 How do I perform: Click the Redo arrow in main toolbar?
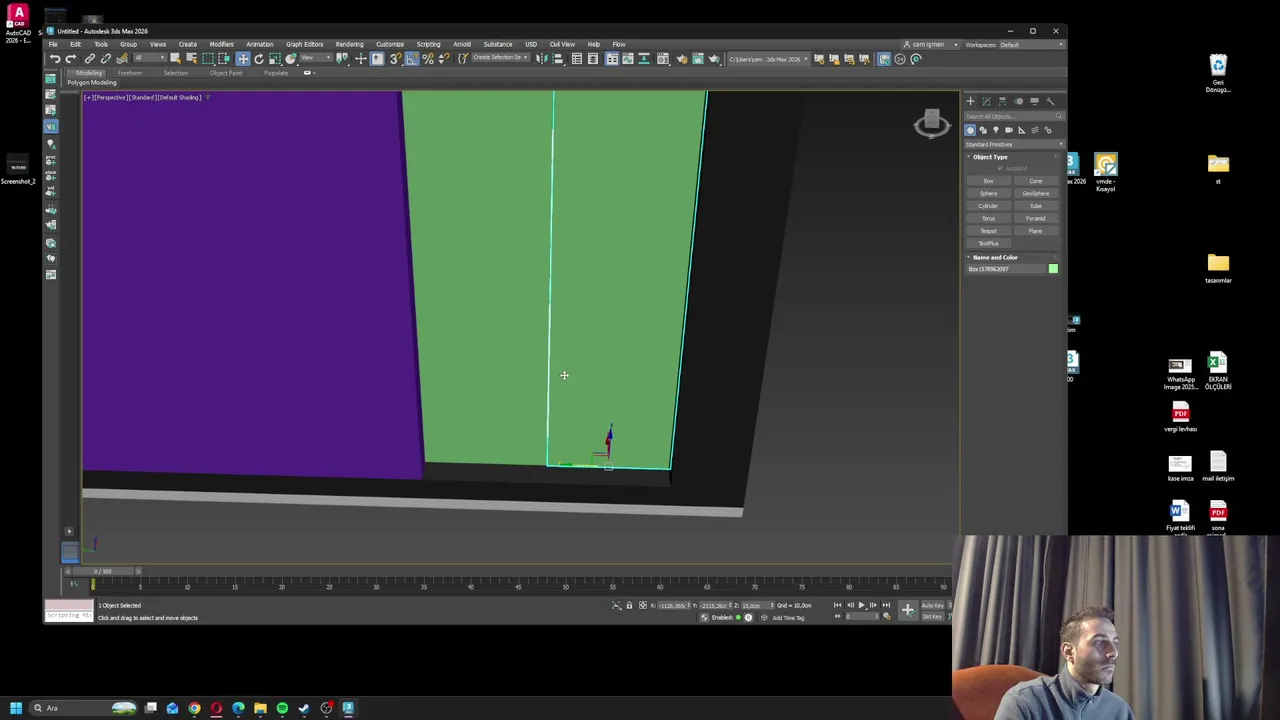71,58
